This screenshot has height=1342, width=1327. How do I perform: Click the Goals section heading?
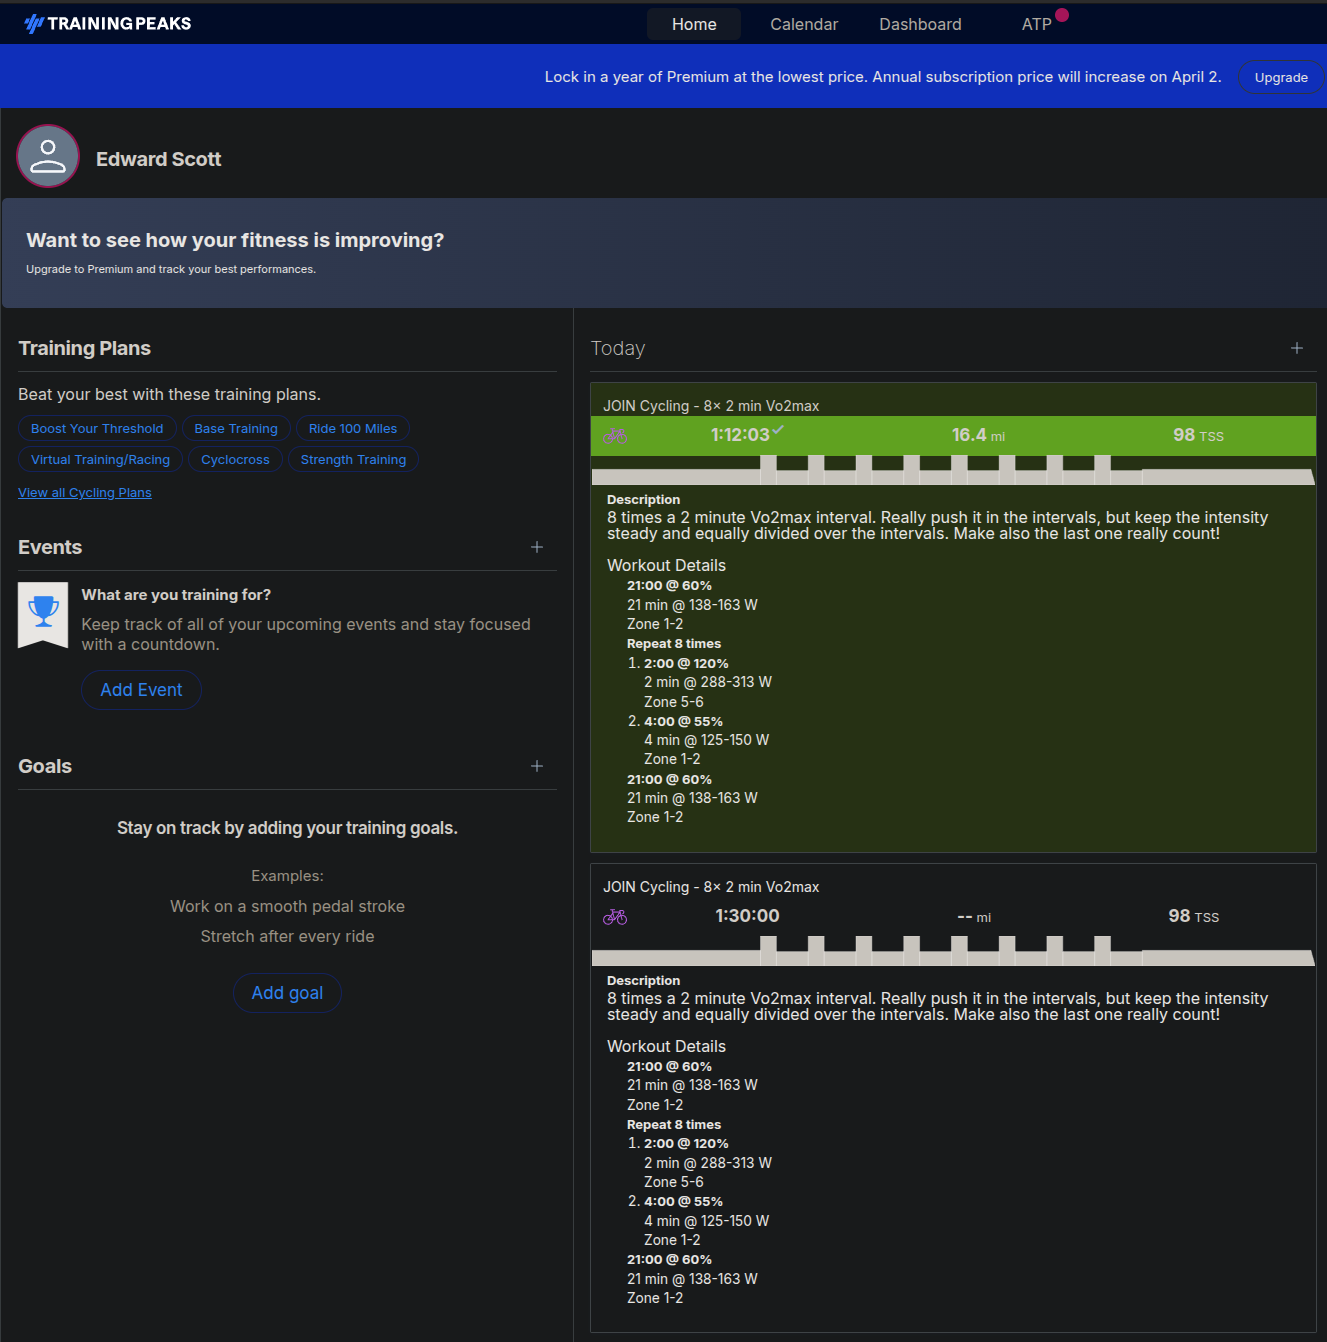click(x=45, y=766)
